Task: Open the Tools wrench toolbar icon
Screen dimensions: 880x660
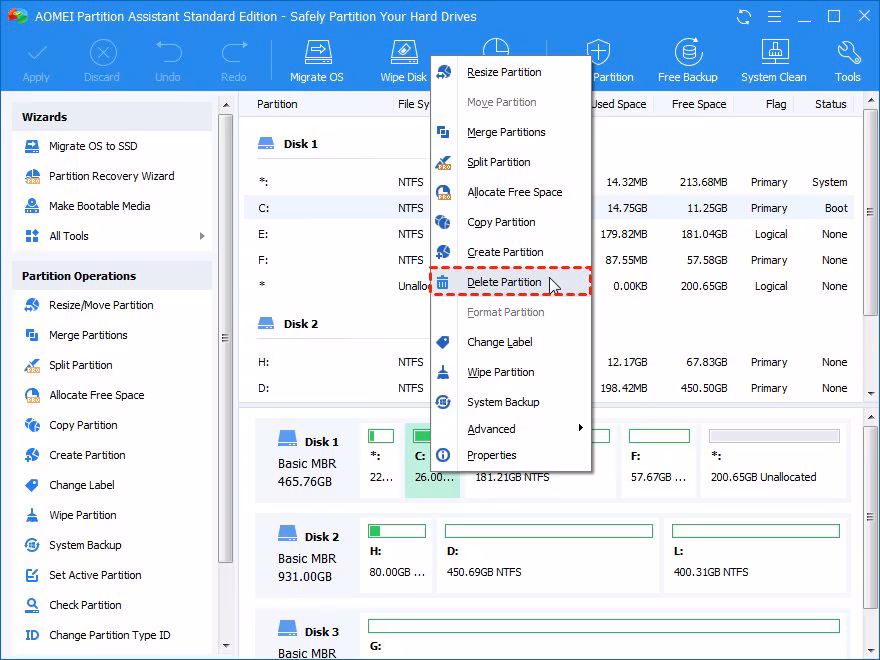Action: (x=847, y=61)
